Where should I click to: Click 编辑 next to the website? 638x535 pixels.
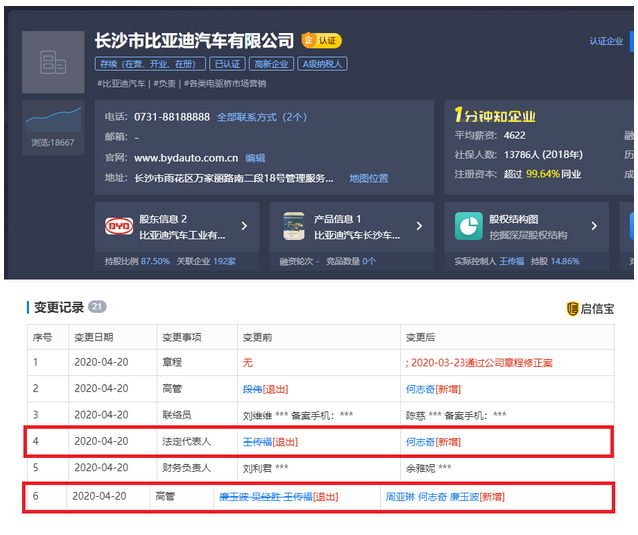[255, 158]
